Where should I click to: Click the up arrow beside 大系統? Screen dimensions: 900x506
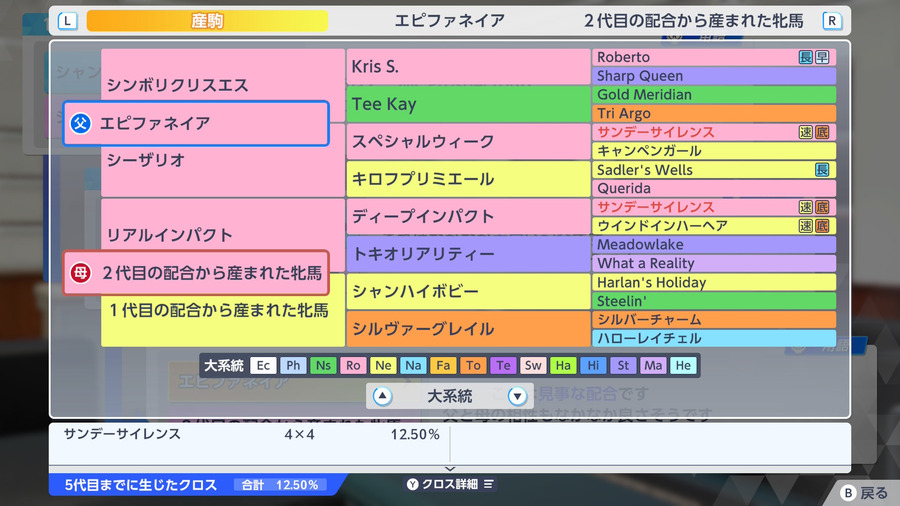point(382,396)
